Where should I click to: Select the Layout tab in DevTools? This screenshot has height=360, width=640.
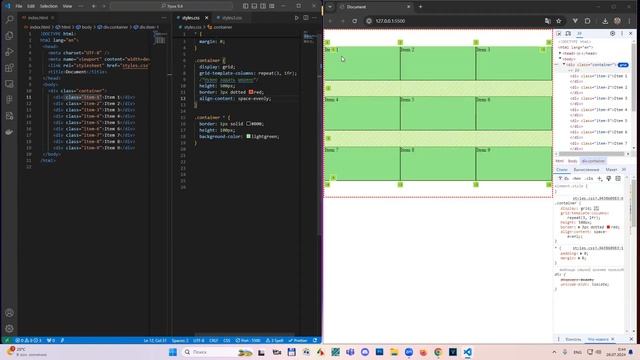(x=611, y=169)
